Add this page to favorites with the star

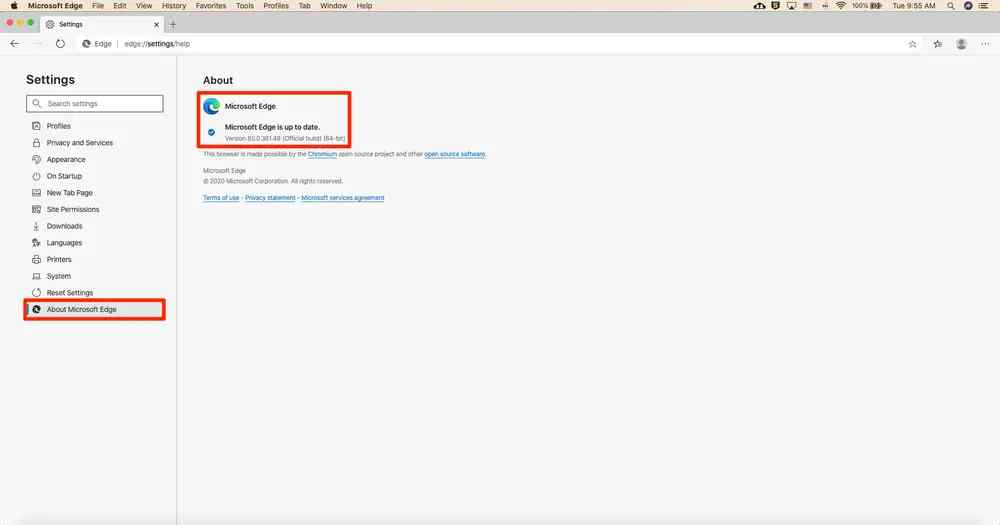tap(912, 44)
